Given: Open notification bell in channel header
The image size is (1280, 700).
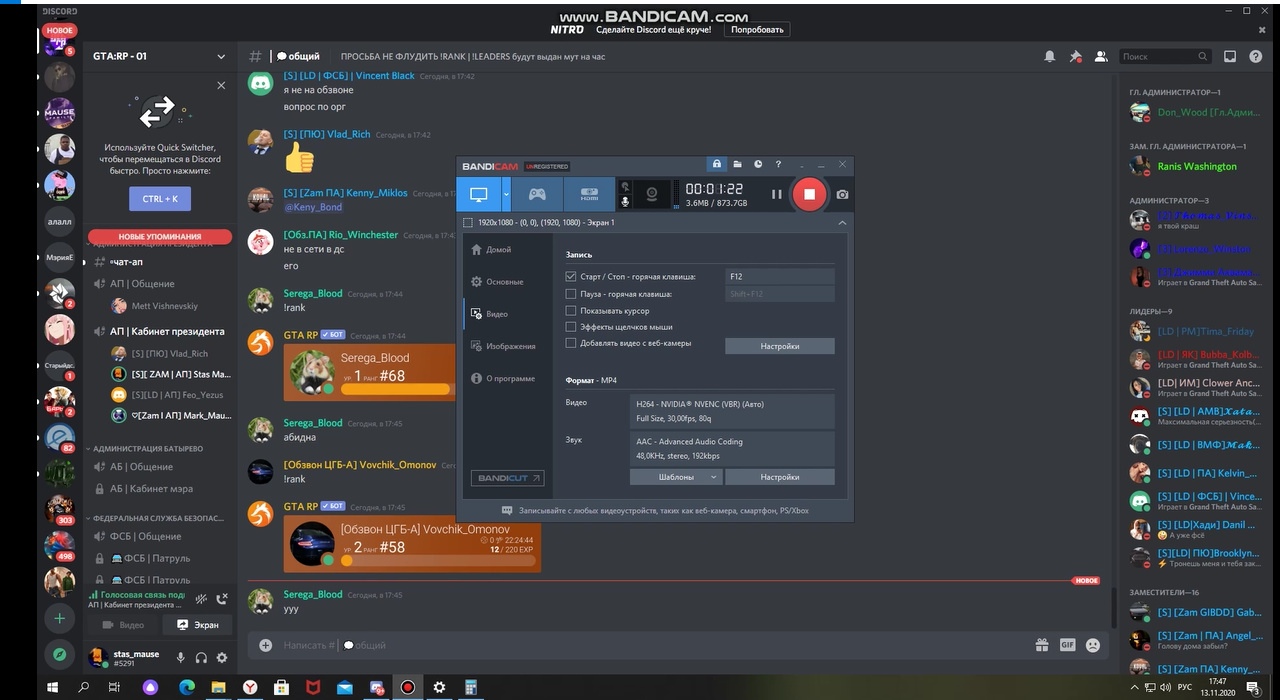Looking at the screenshot, I should (1049, 57).
